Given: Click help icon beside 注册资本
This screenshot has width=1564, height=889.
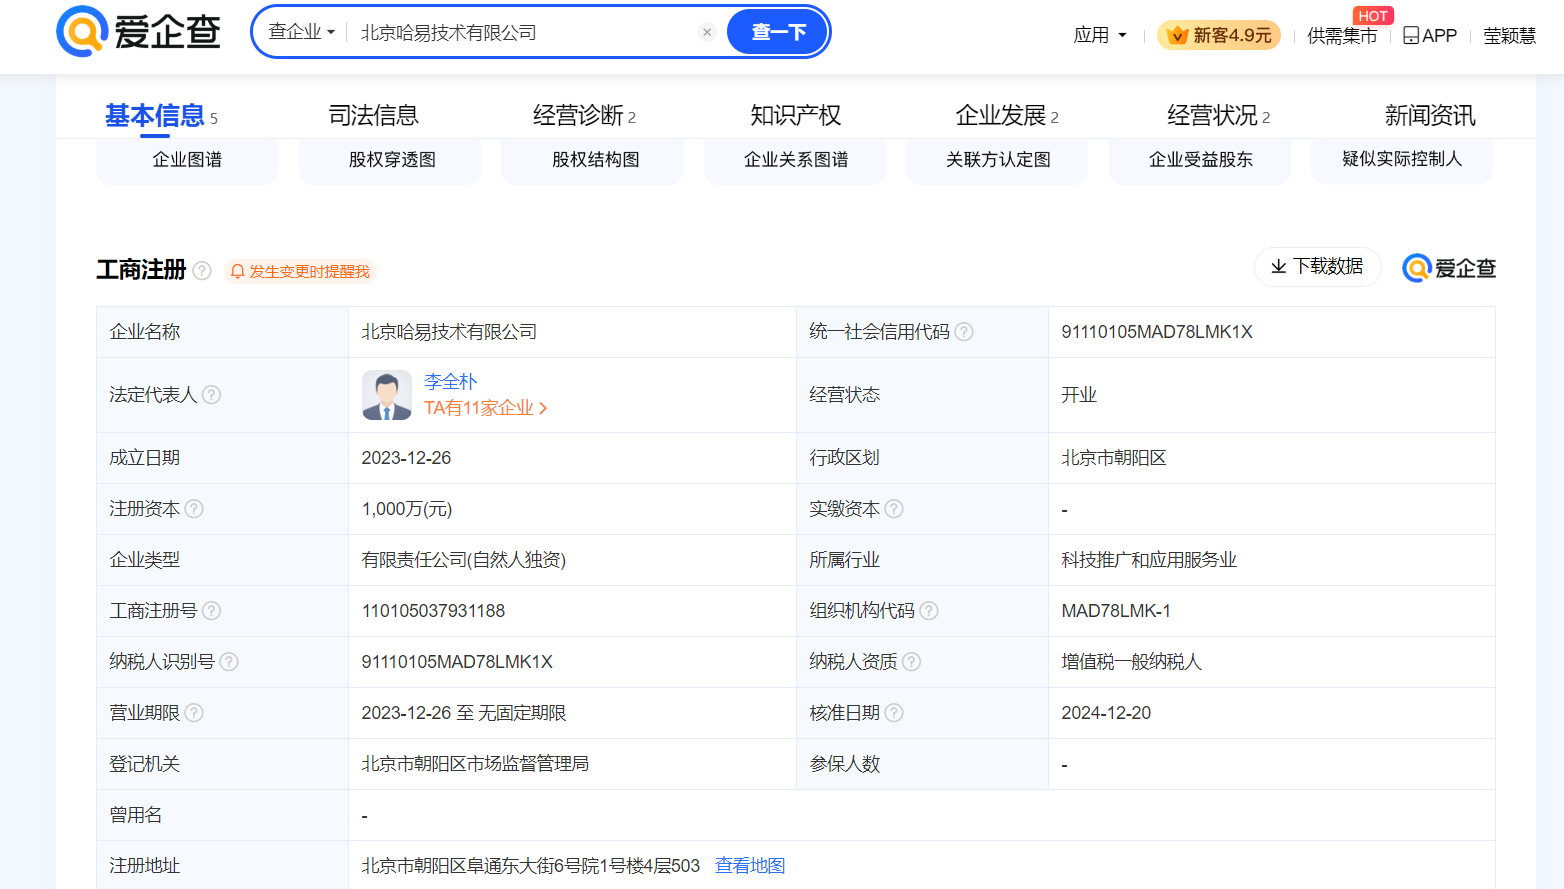Looking at the screenshot, I should click(x=194, y=509).
